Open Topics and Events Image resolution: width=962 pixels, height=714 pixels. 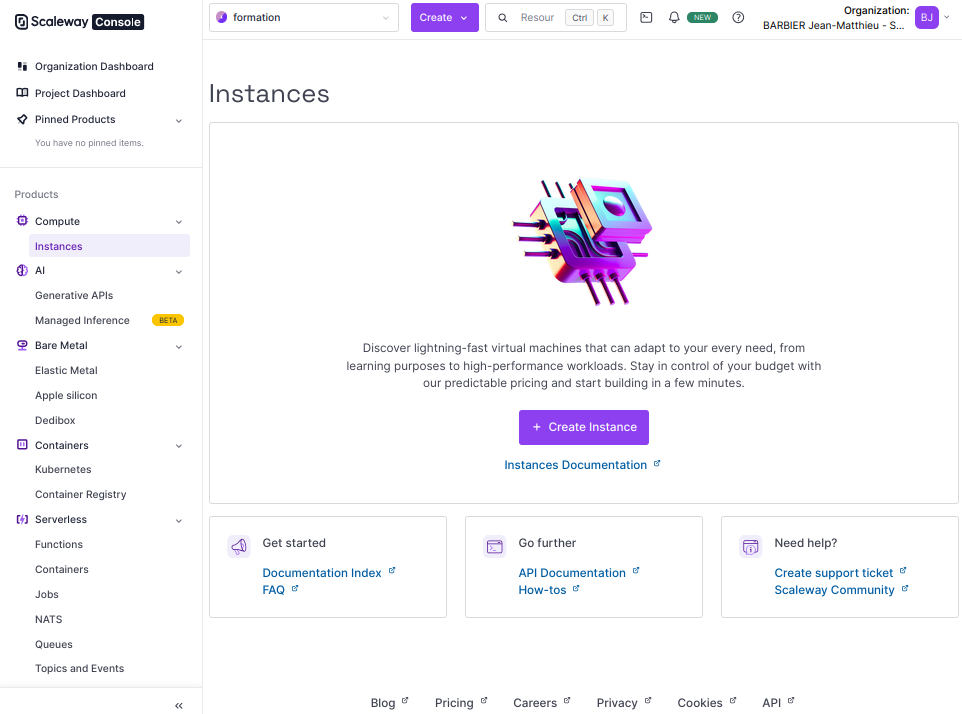[x=79, y=668]
